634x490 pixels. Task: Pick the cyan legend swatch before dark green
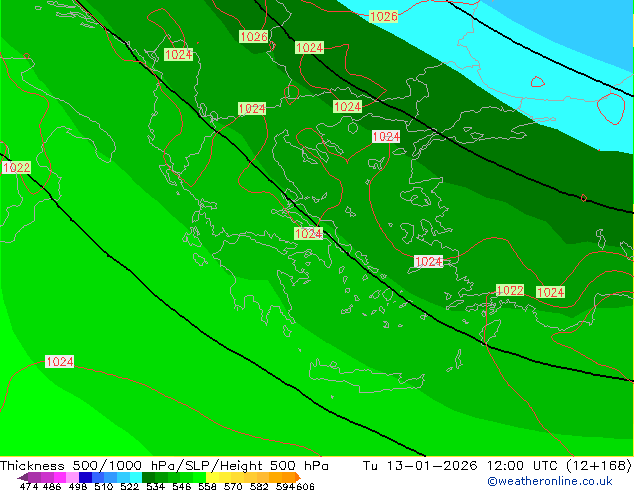pos(136,477)
